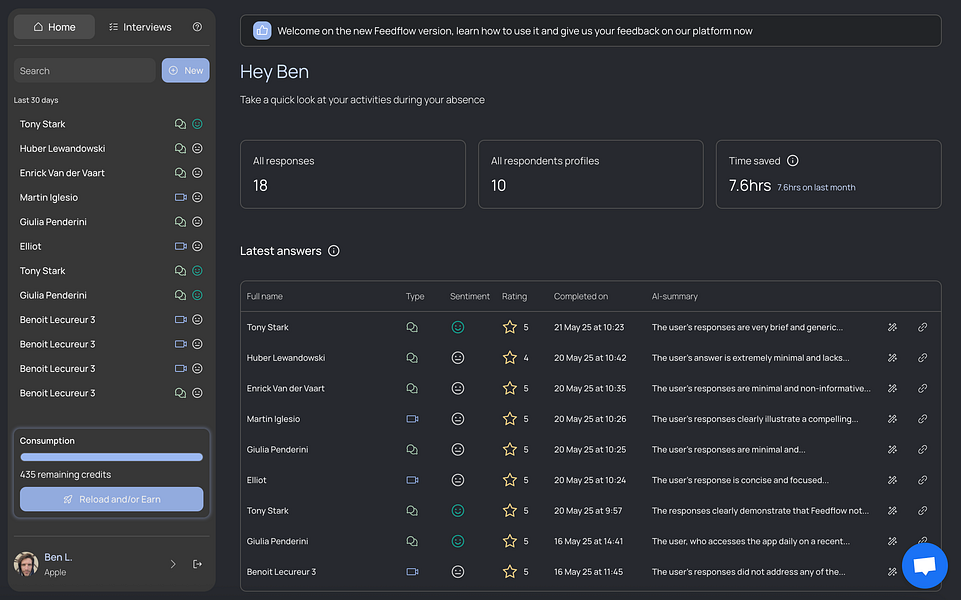Click the help question mark icon in sidebar
Viewport: 961px width, 600px height.
(197, 27)
